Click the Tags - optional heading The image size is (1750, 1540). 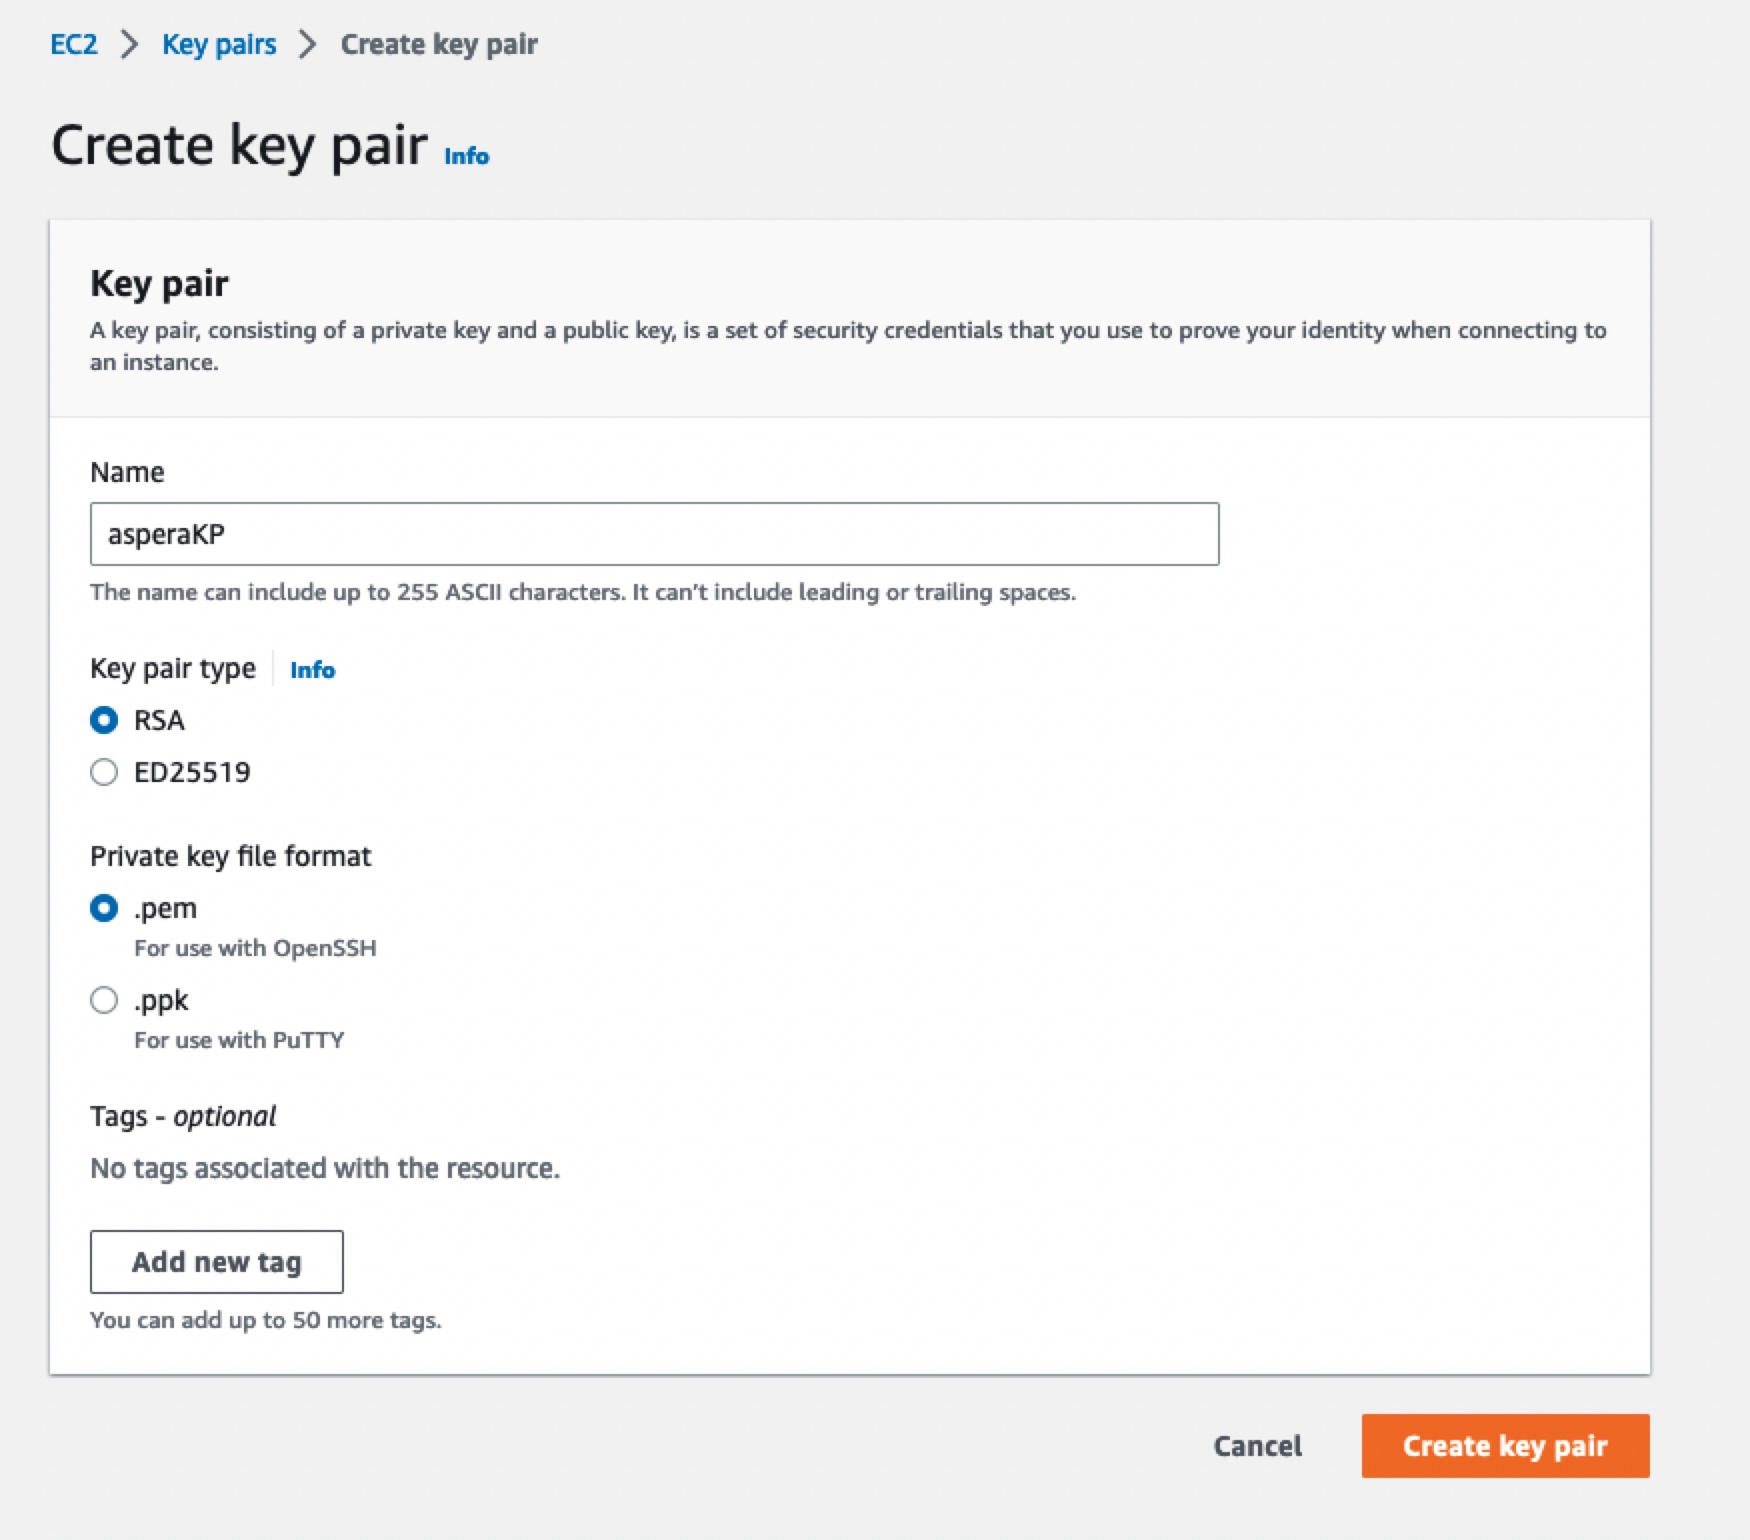click(183, 1116)
